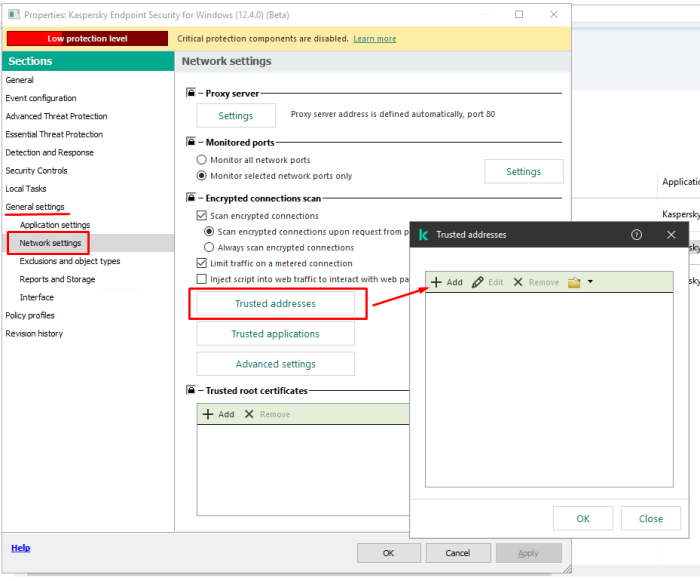Select Network settings subsection
Viewport: 700px width, 581px height.
[x=50, y=243]
